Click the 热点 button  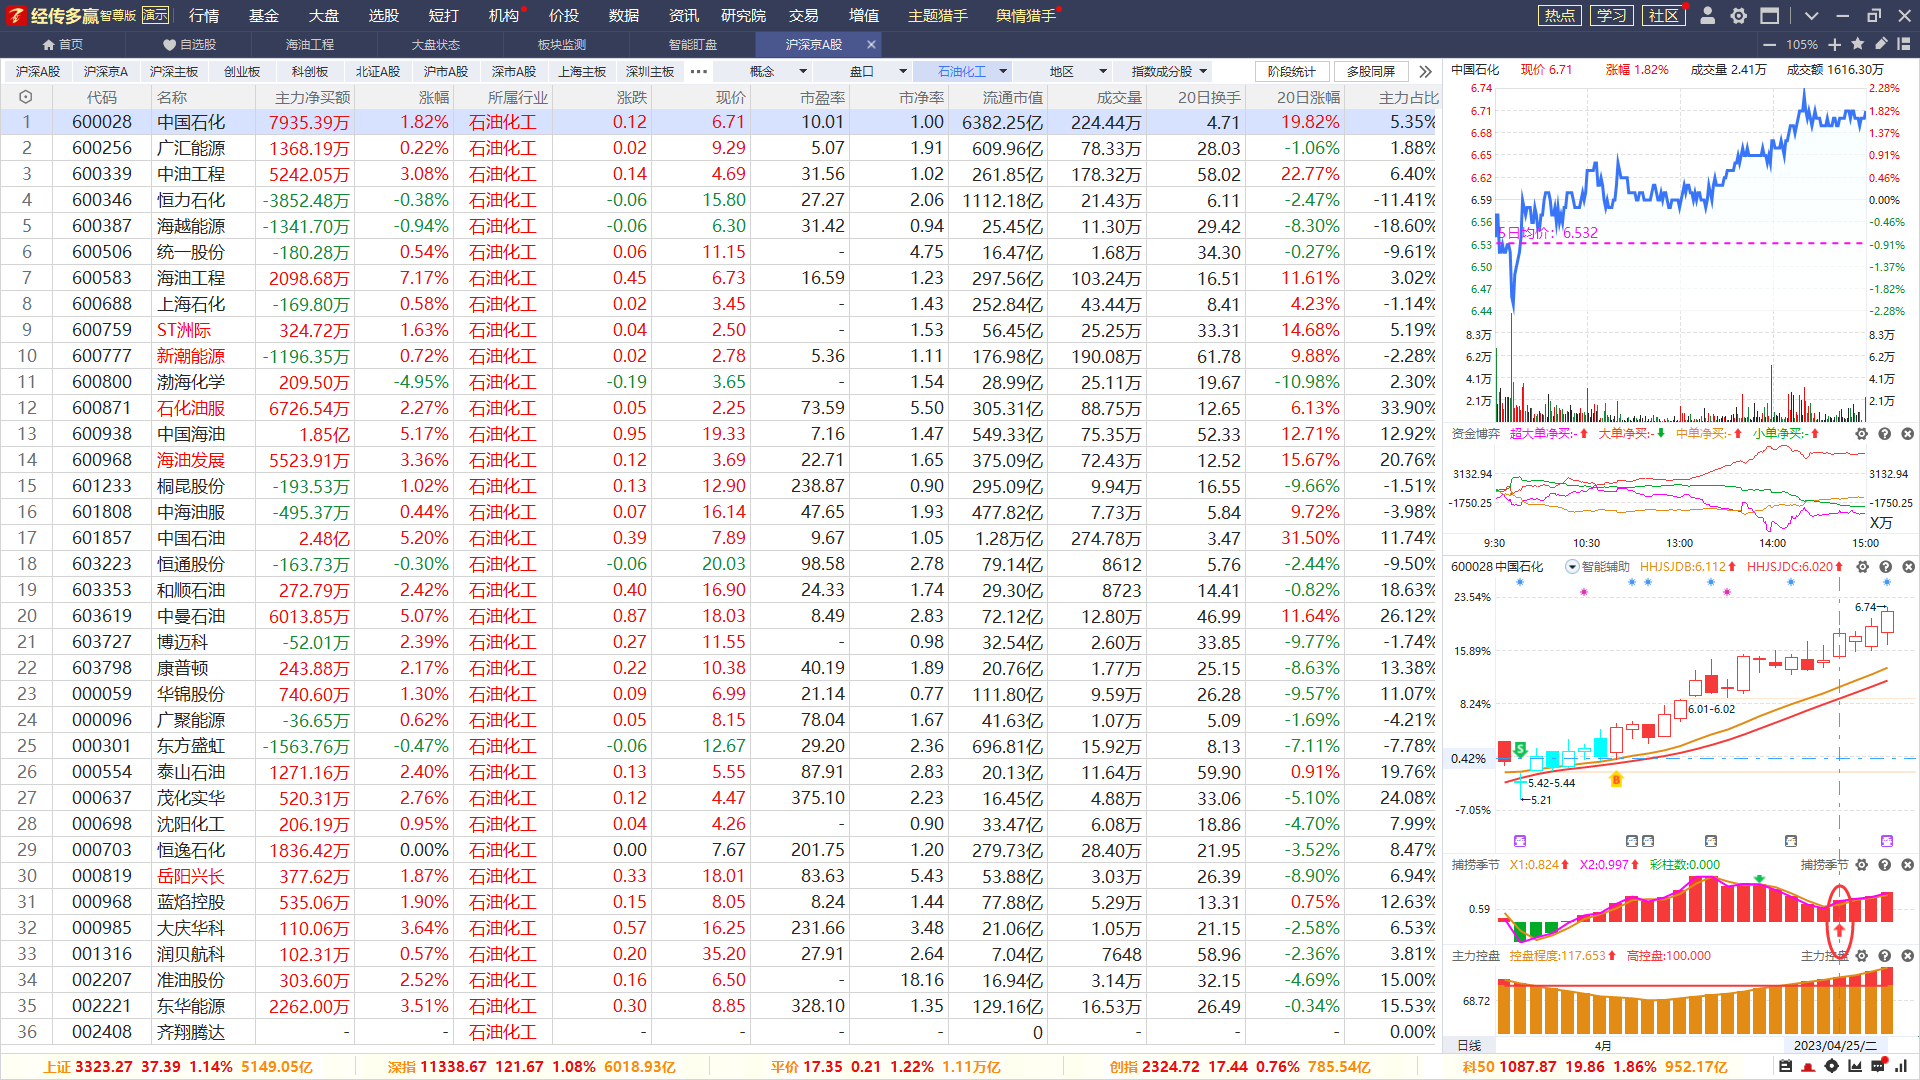click(1559, 16)
